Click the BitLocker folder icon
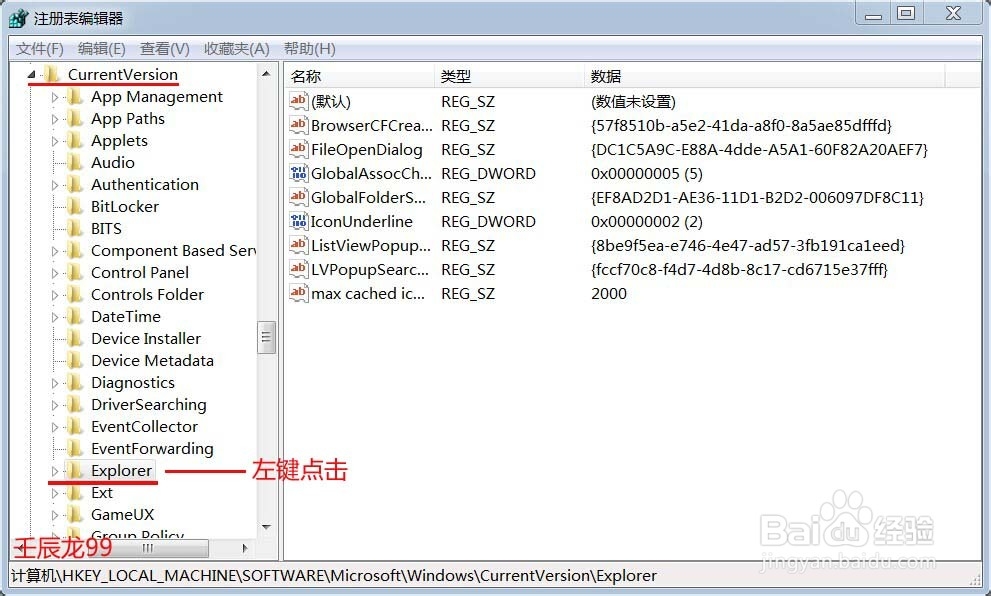The width and height of the screenshot is (991, 596). click(x=75, y=207)
